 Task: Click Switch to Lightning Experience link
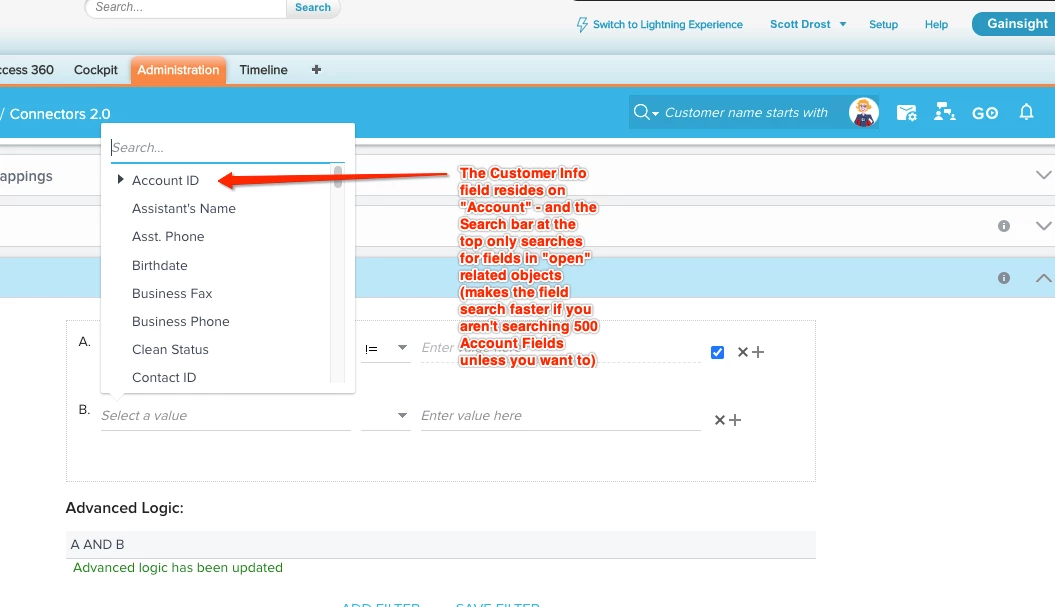click(x=667, y=24)
